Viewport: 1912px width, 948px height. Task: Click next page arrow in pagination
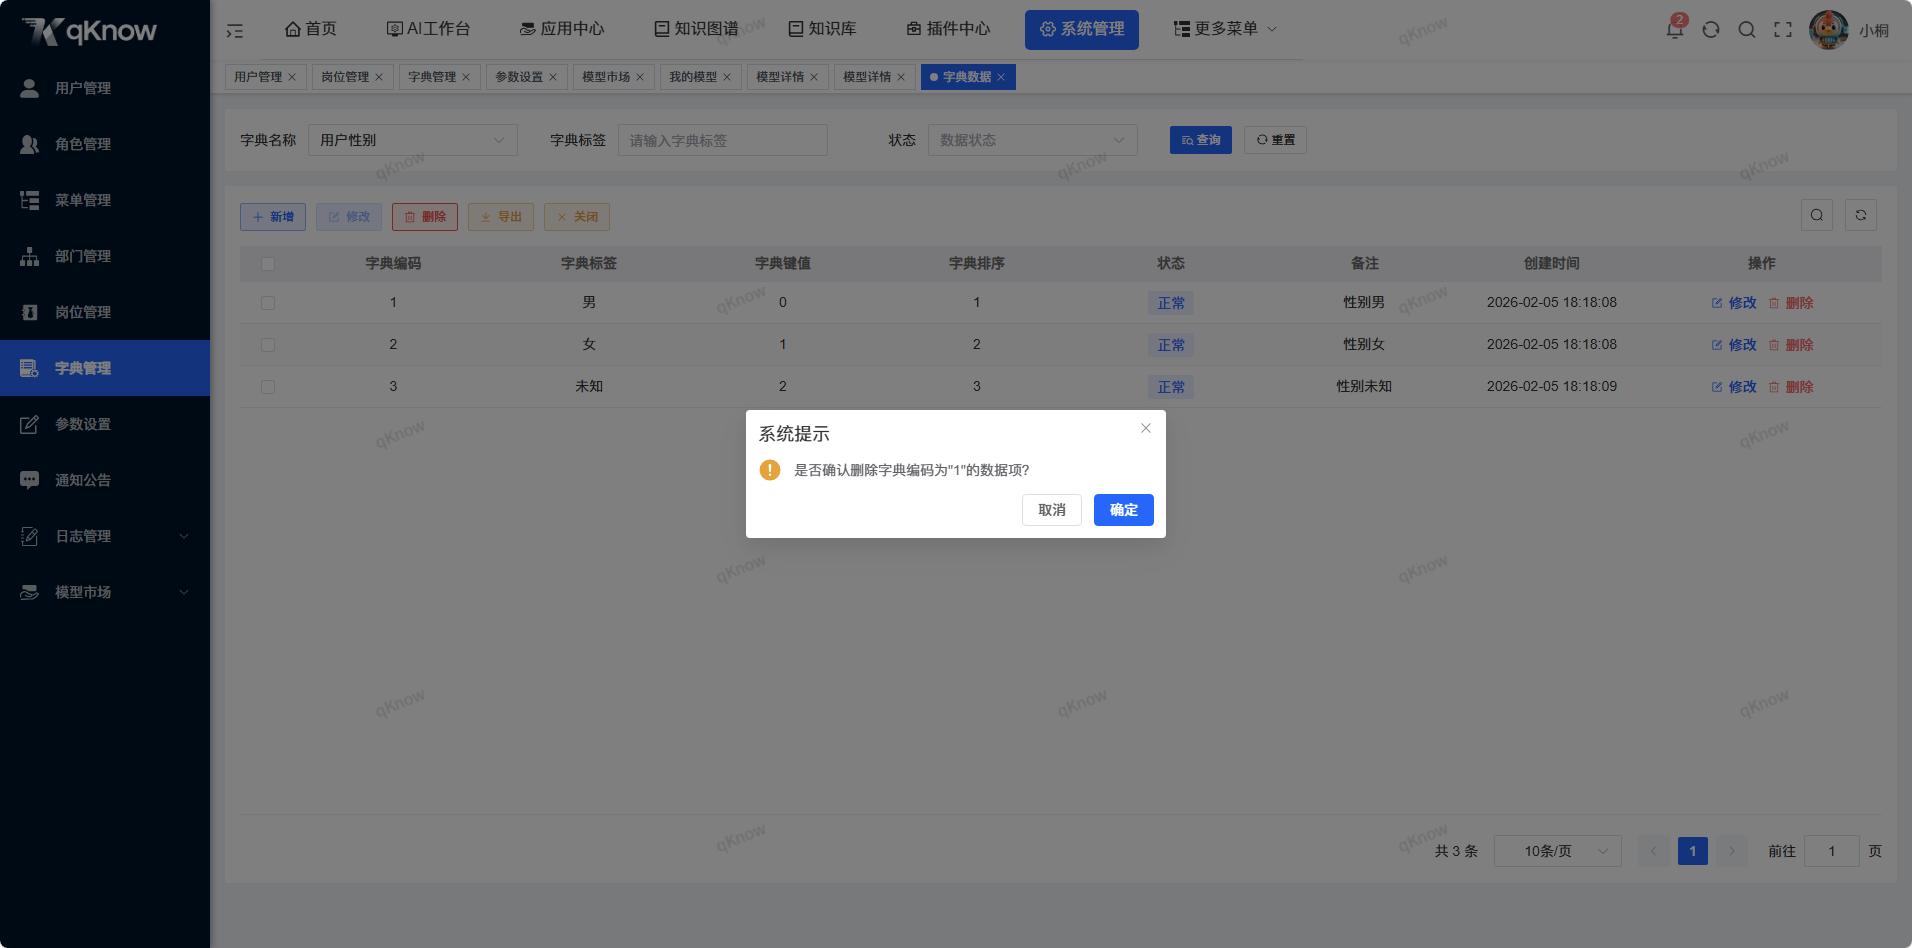1732,851
